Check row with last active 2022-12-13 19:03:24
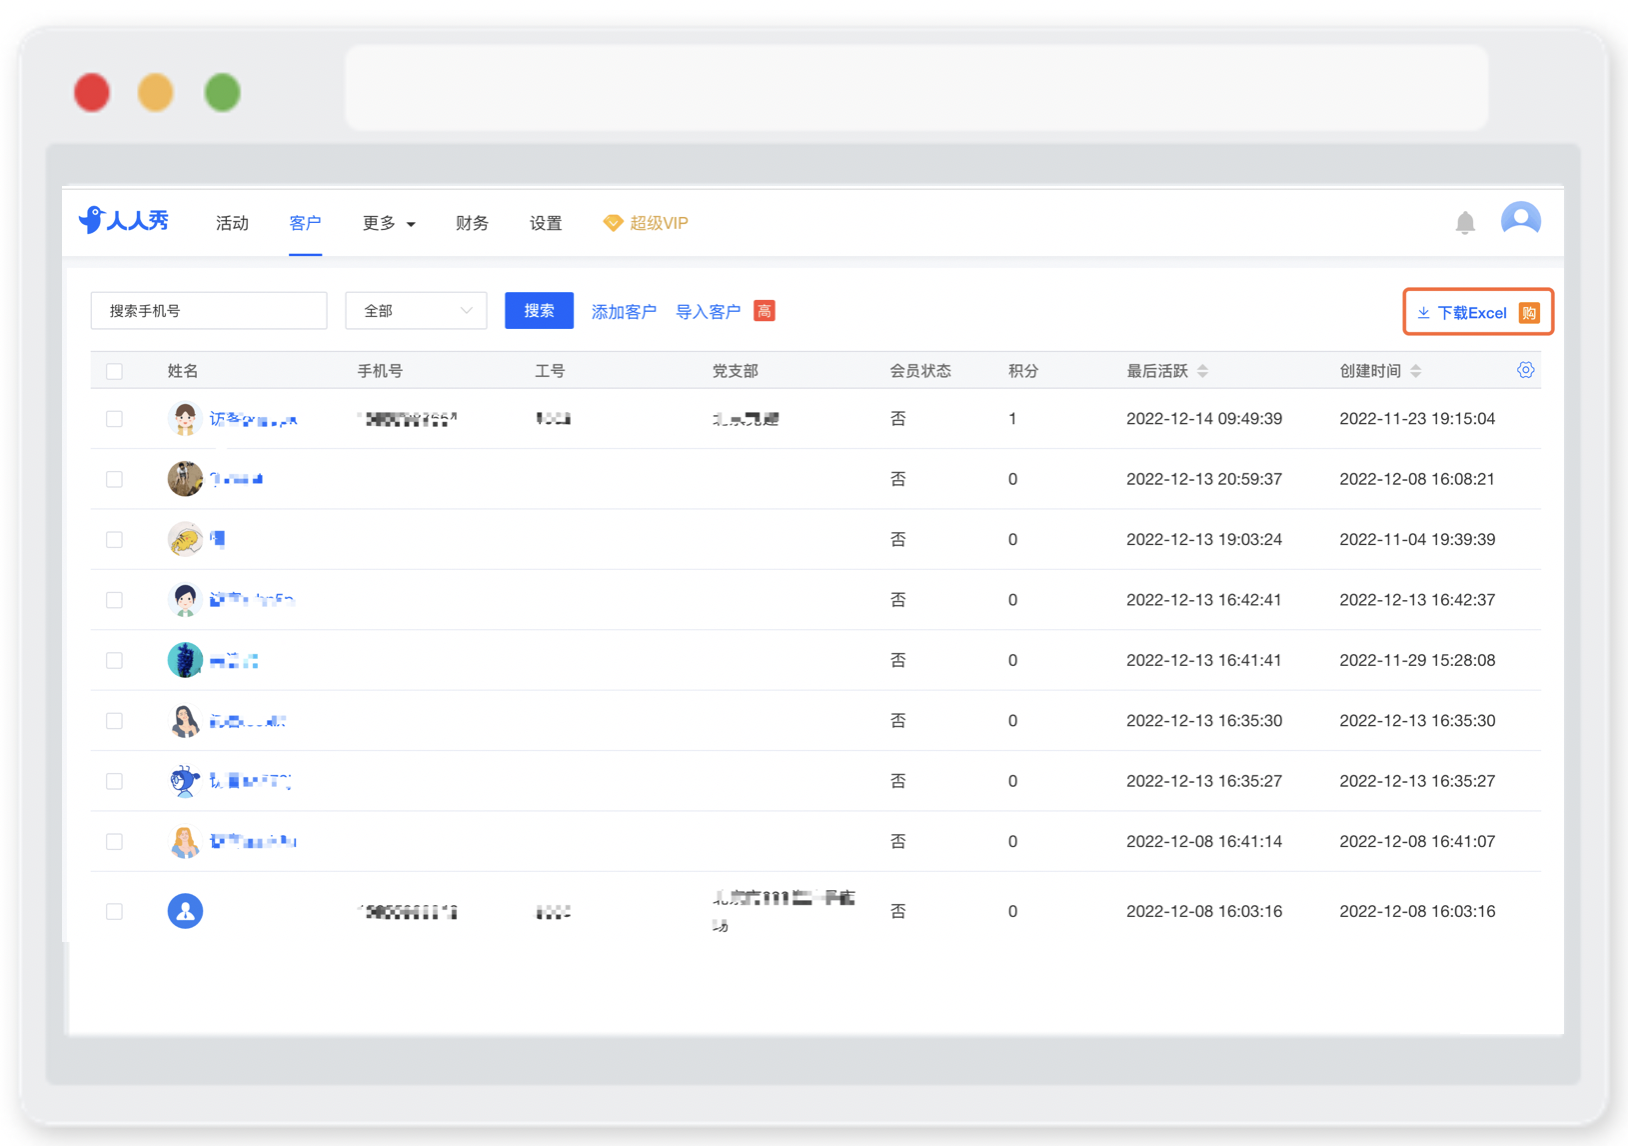 click(115, 539)
